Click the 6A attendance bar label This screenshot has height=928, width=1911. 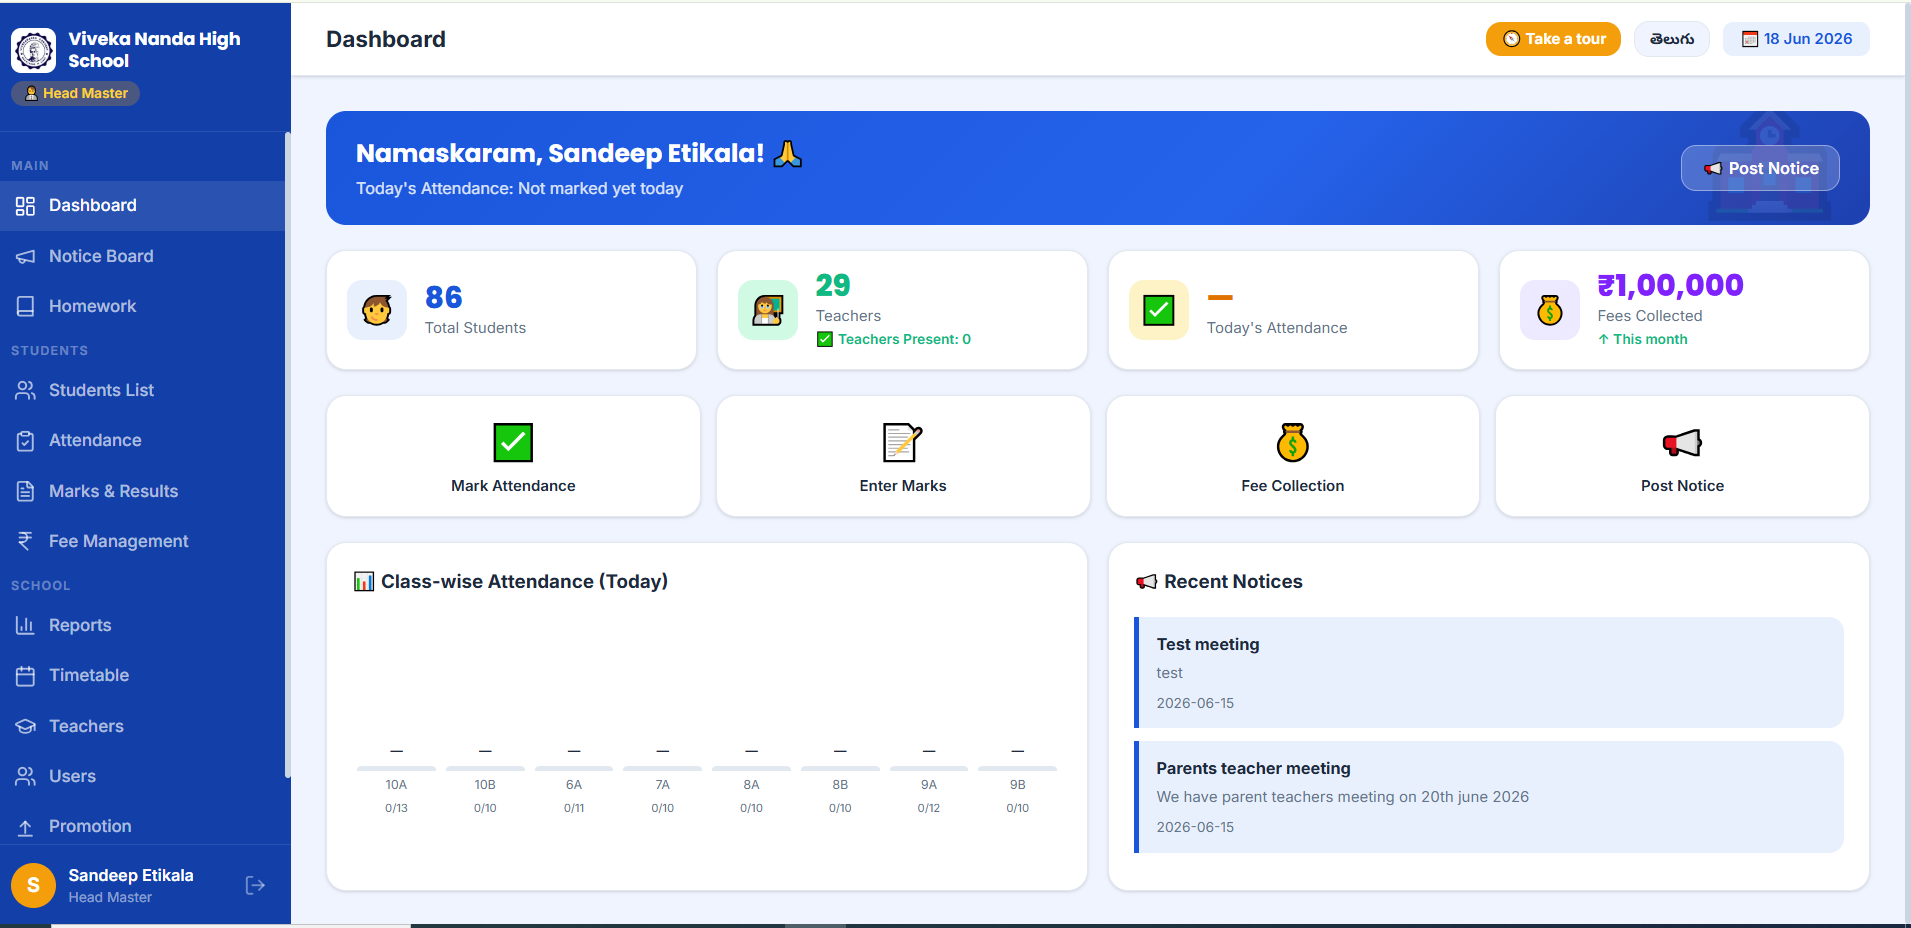click(574, 785)
